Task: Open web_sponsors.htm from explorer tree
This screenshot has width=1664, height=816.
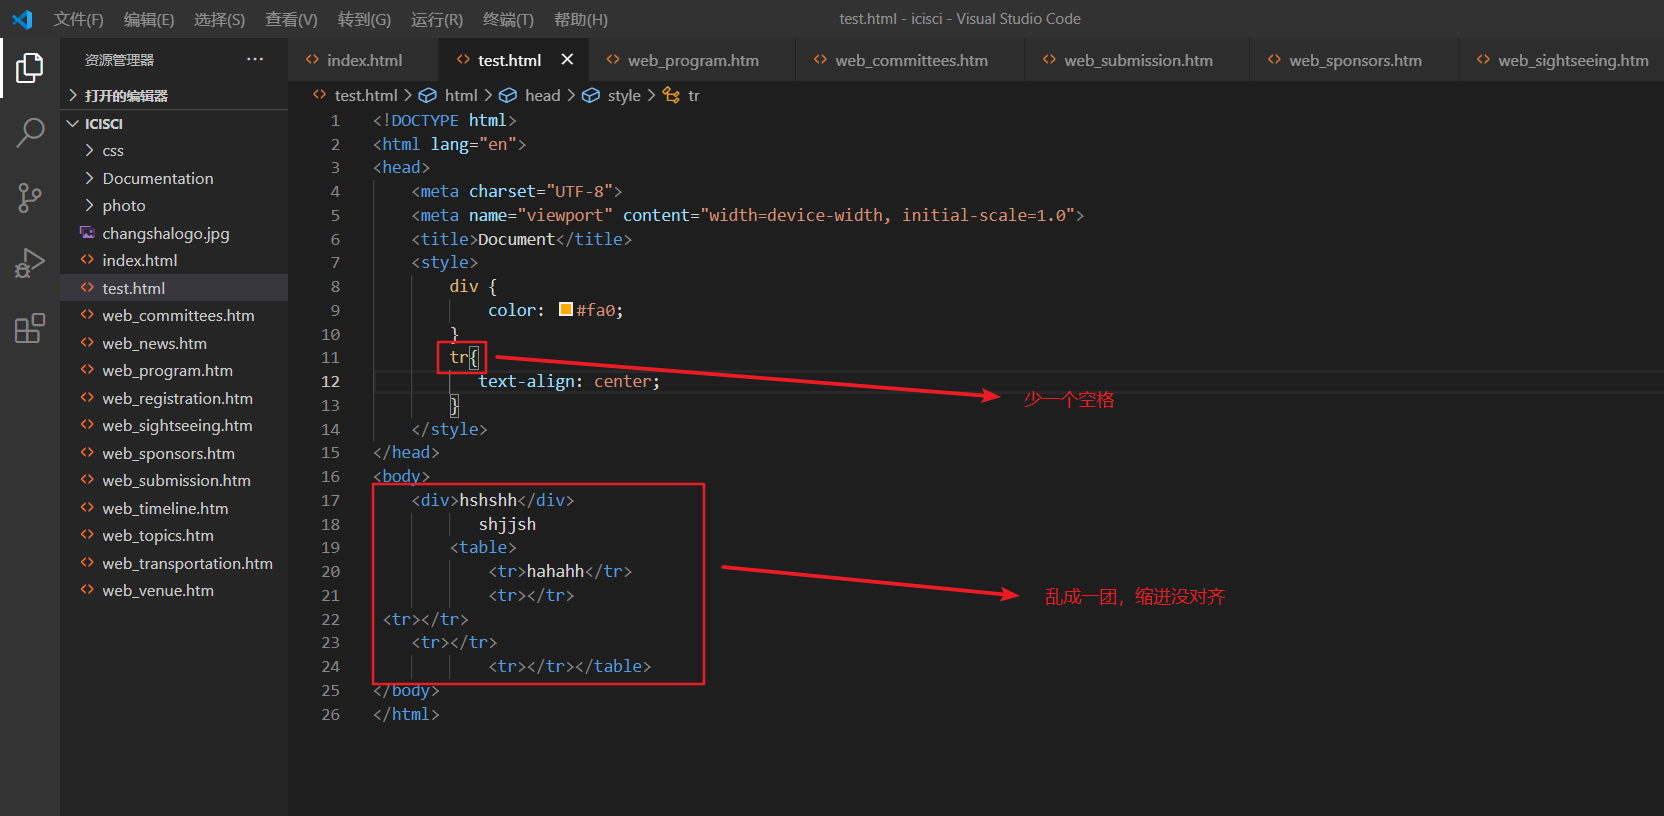Action: (174, 453)
